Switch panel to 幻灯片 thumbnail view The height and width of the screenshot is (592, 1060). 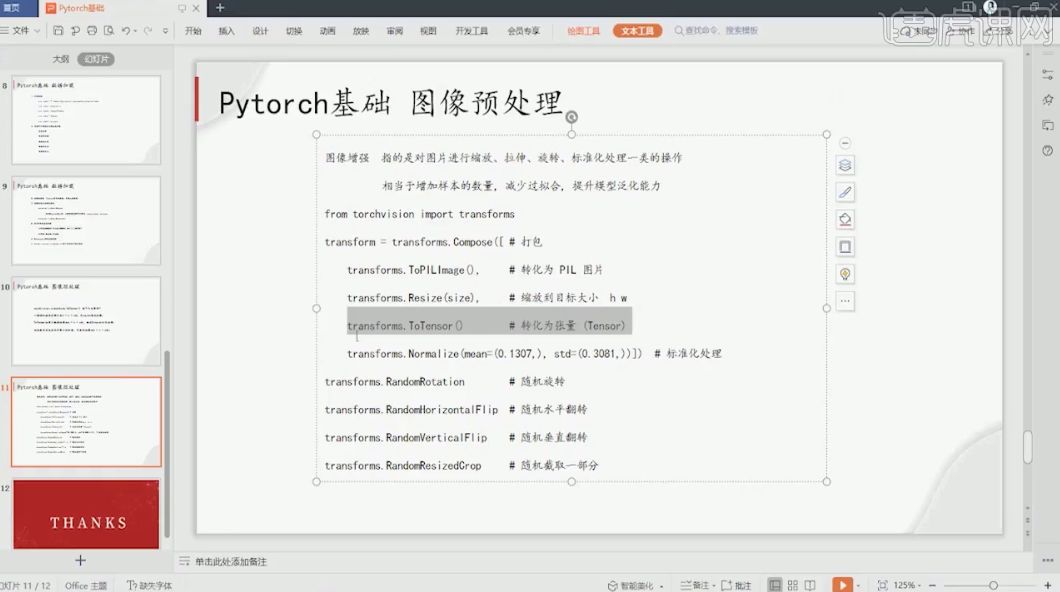(x=96, y=59)
